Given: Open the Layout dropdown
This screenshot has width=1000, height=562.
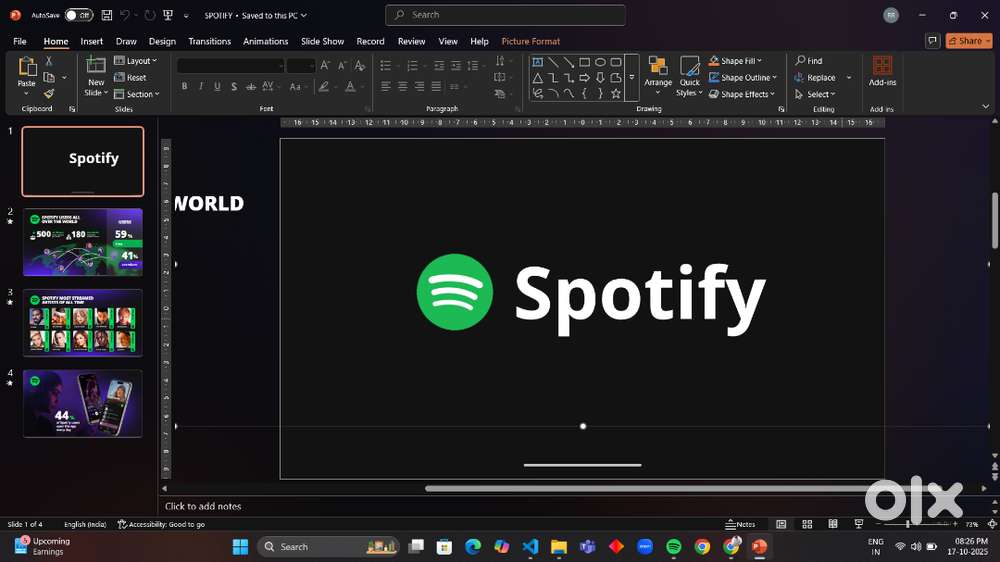Looking at the screenshot, I should tap(135, 61).
